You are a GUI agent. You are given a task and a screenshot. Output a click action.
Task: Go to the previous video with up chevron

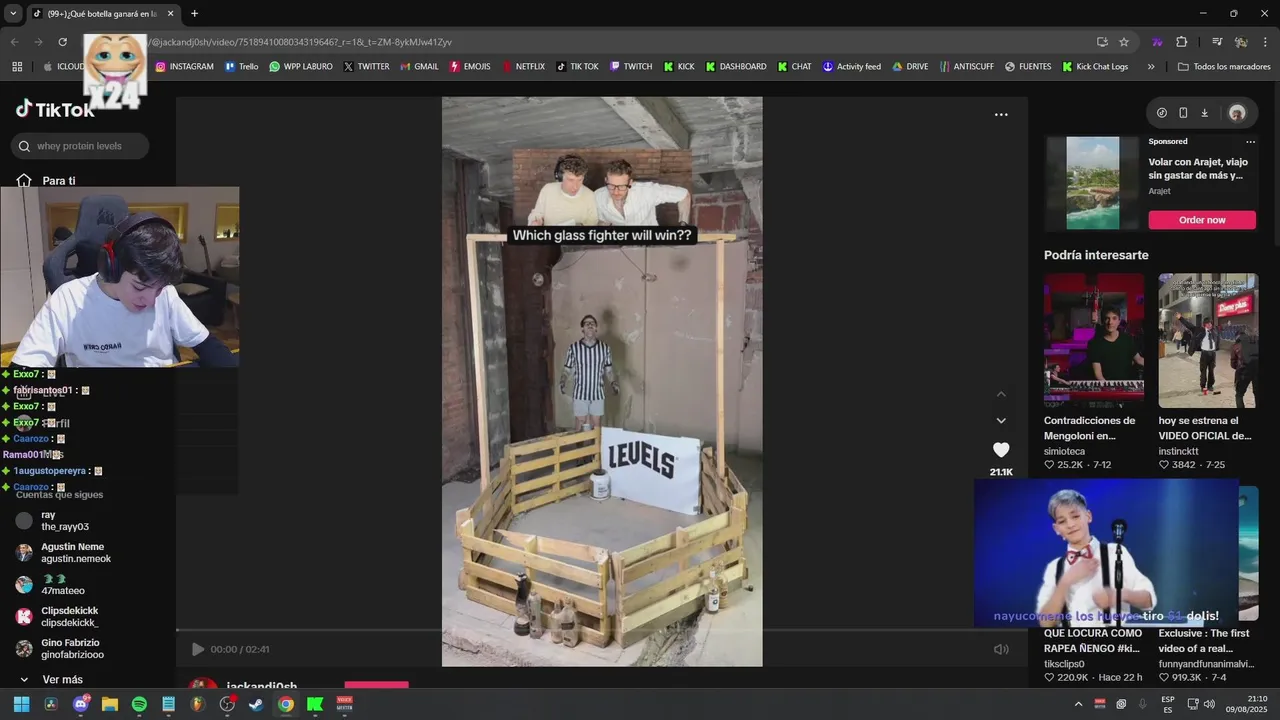point(1001,394)
